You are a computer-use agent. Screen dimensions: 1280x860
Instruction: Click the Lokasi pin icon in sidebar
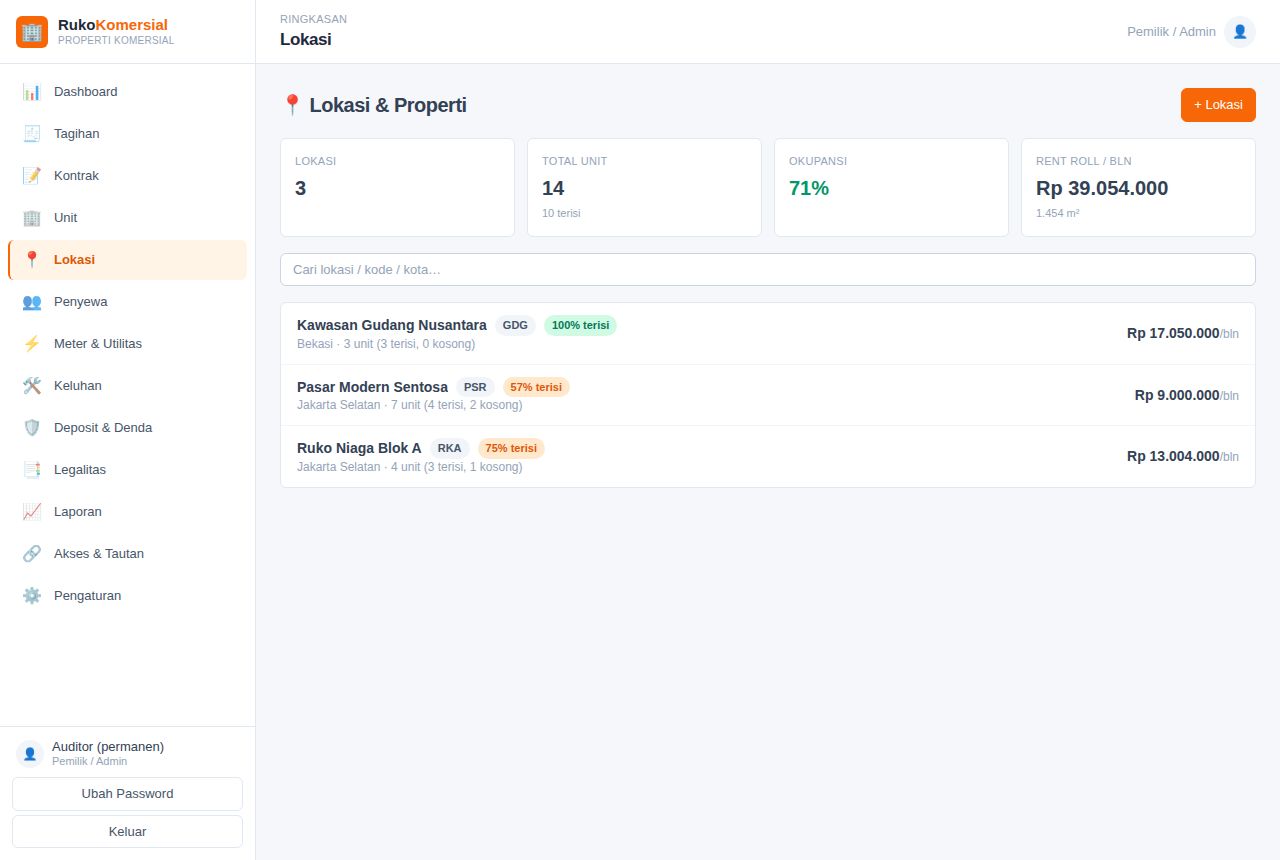(32, 260)
